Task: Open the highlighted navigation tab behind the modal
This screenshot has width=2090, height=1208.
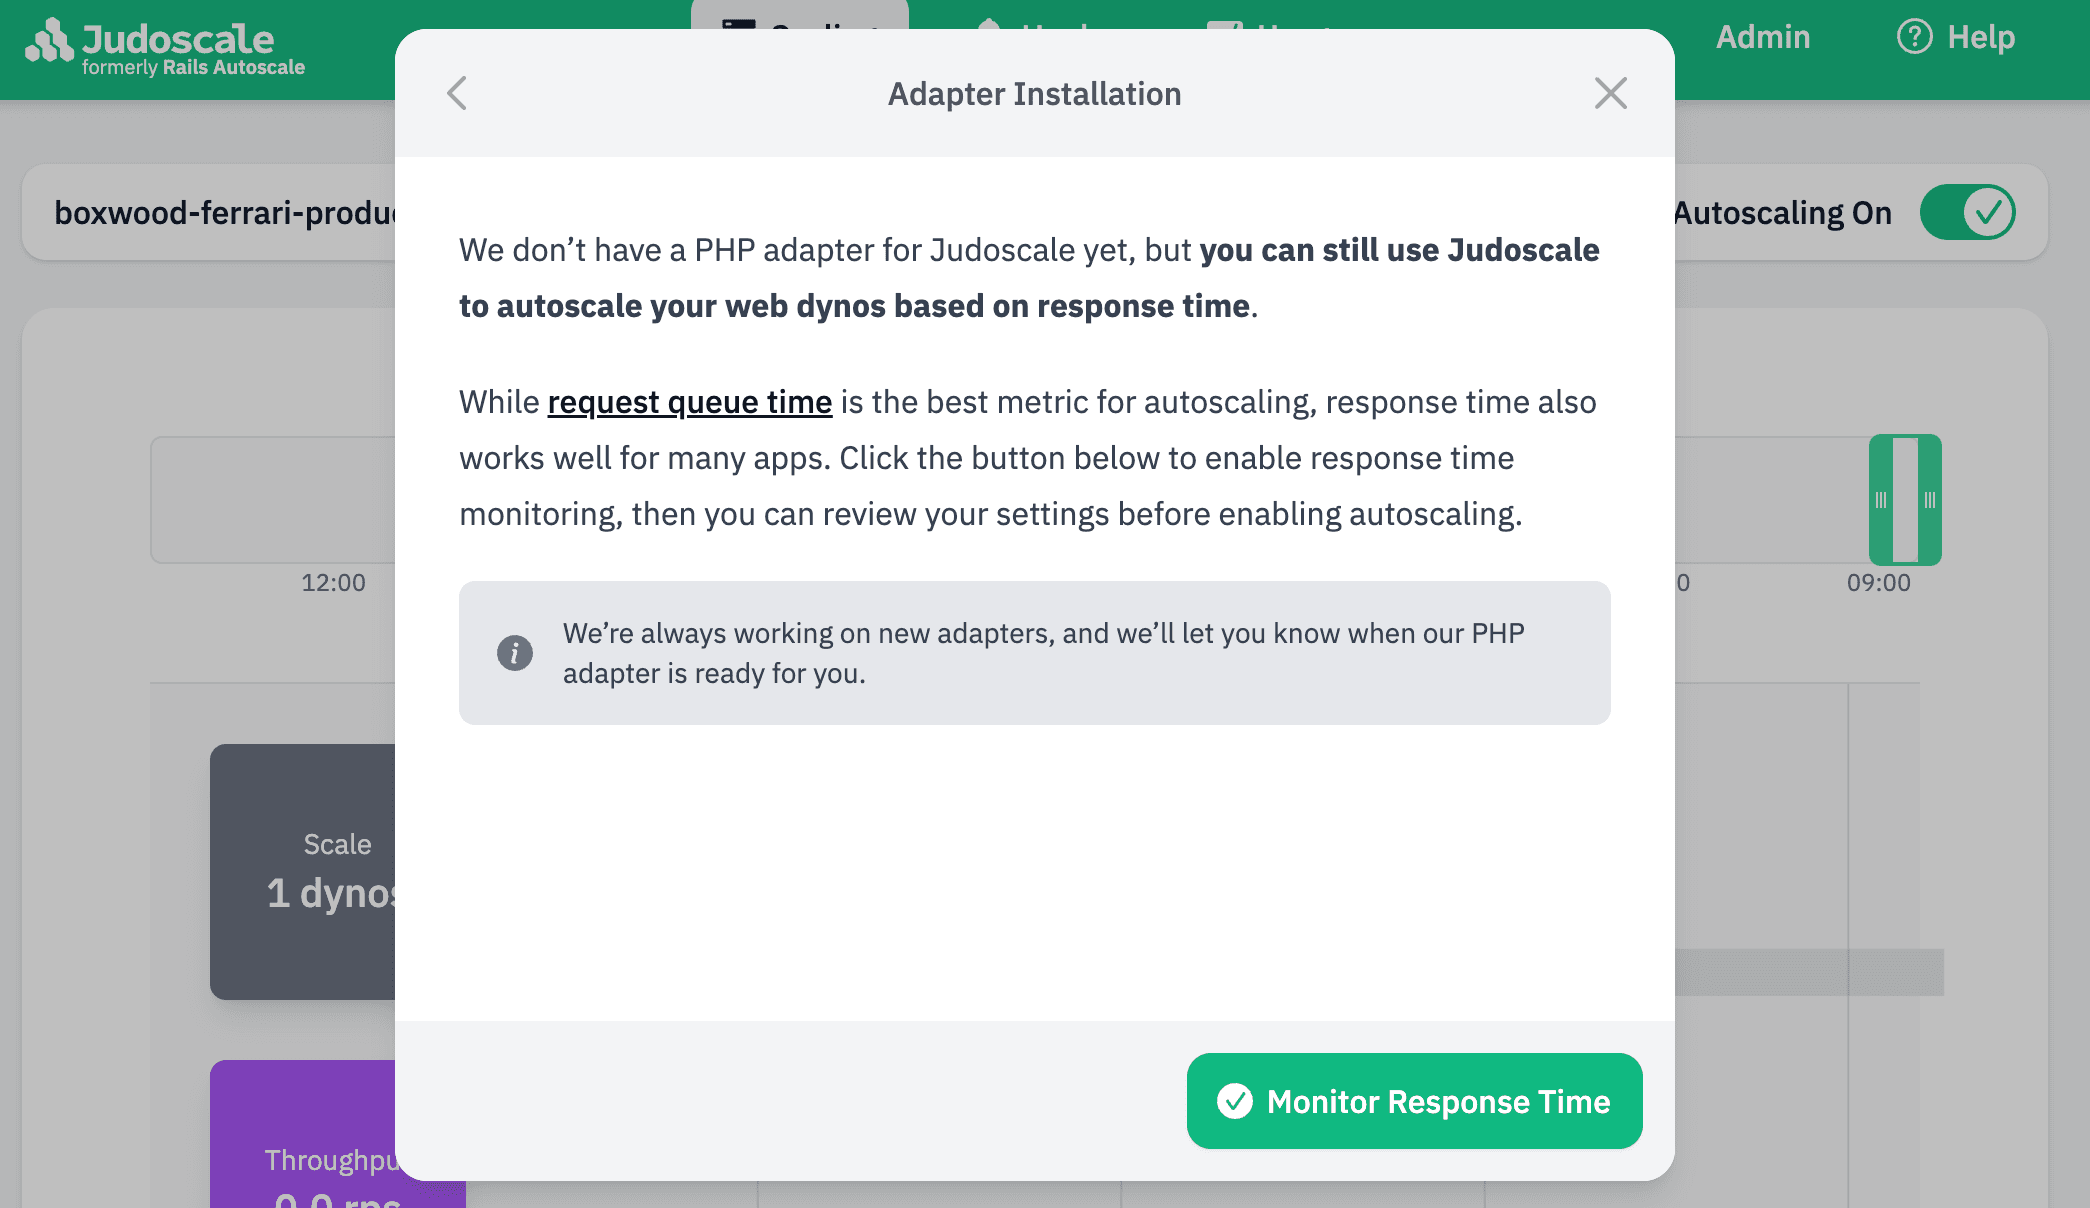Action: click(x=800, y=27)
